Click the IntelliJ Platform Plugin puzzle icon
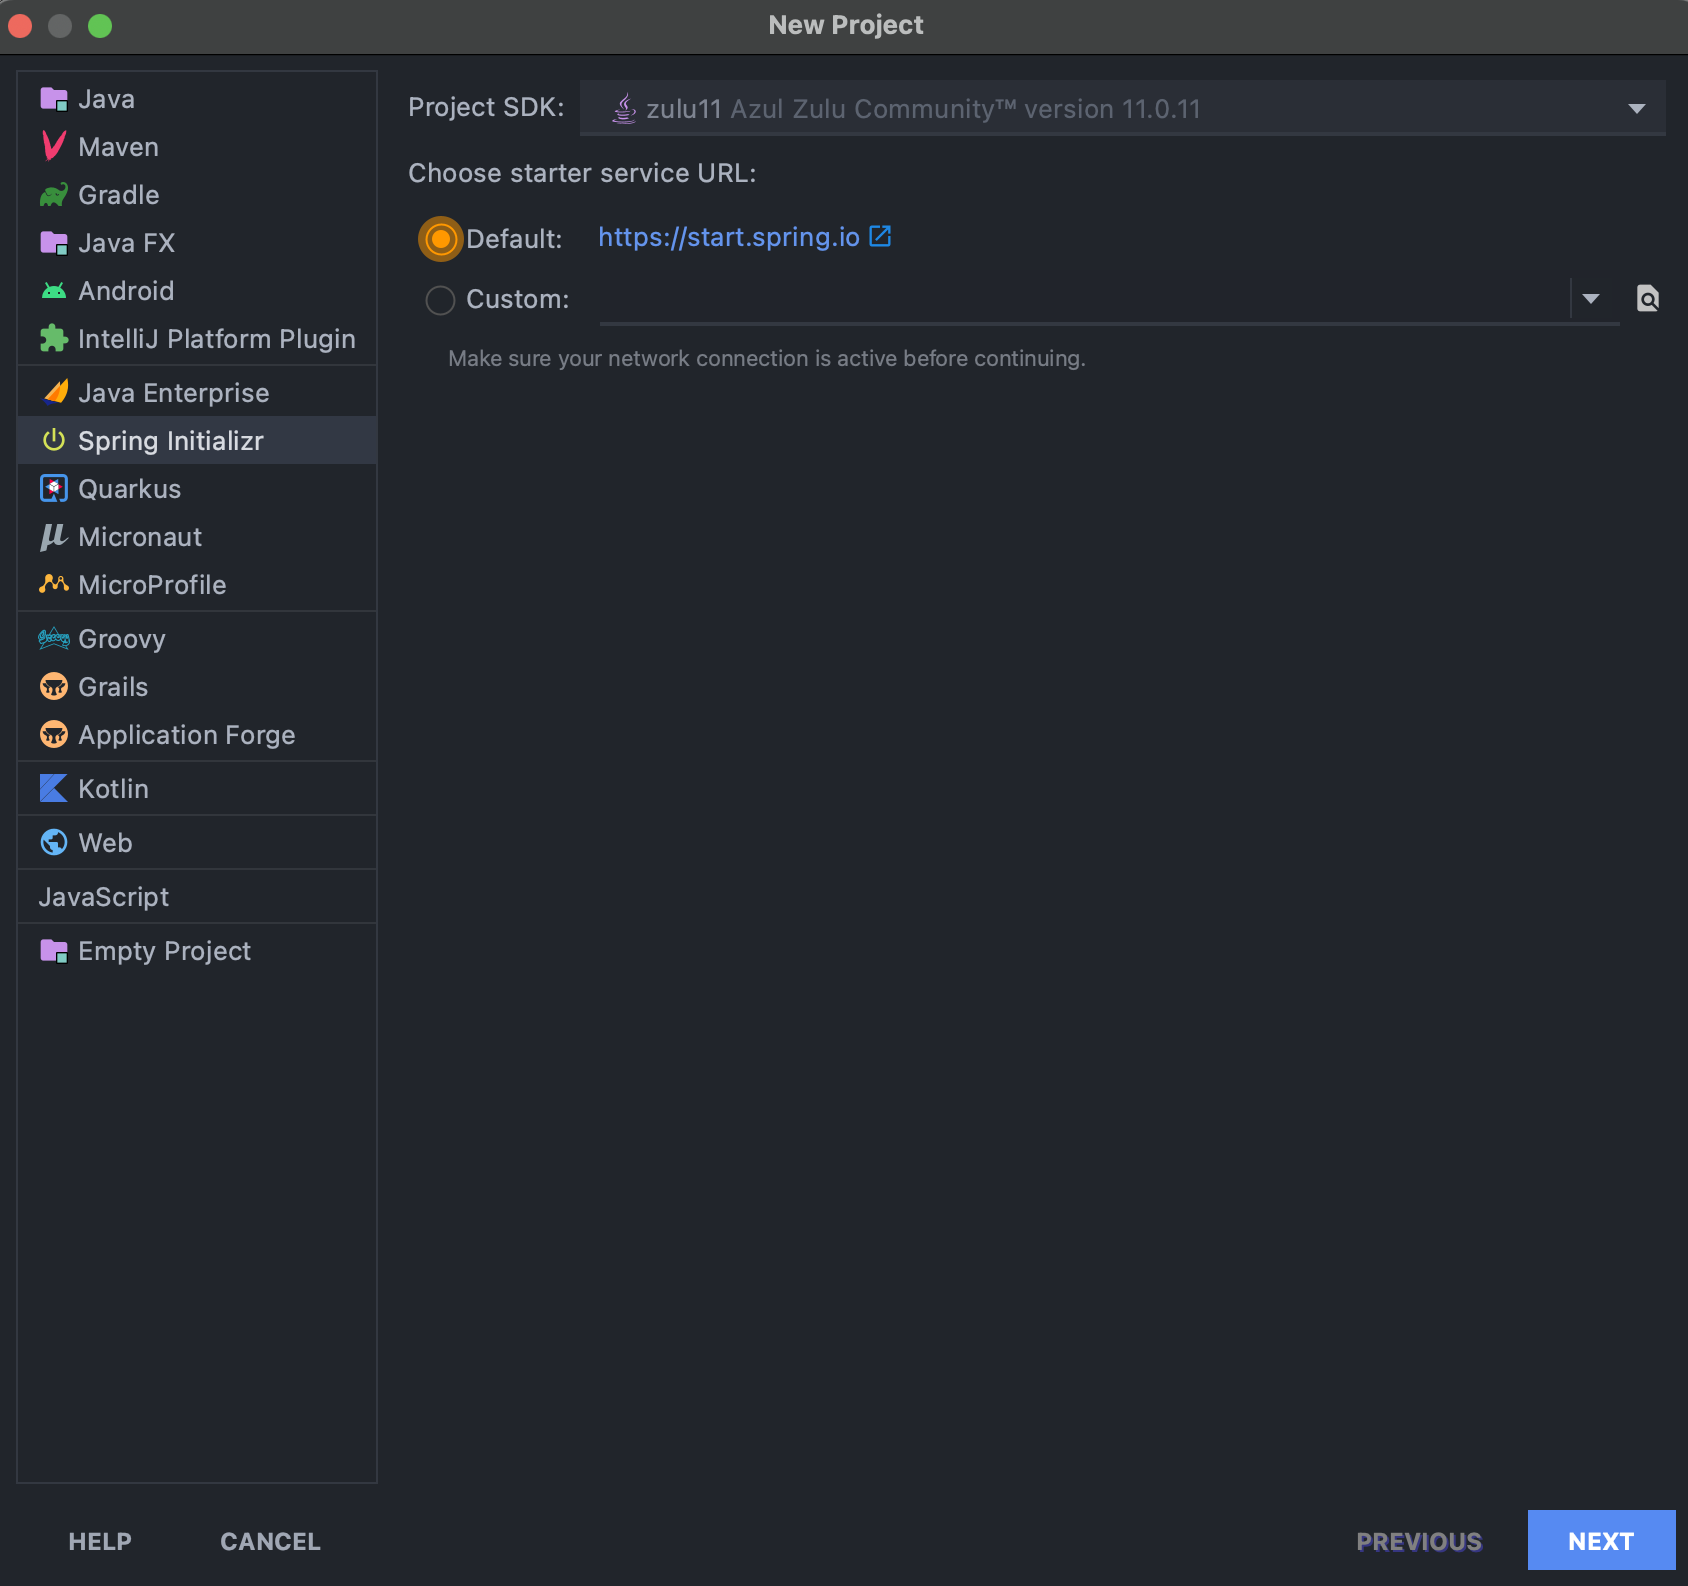 (x=54, y=339)
